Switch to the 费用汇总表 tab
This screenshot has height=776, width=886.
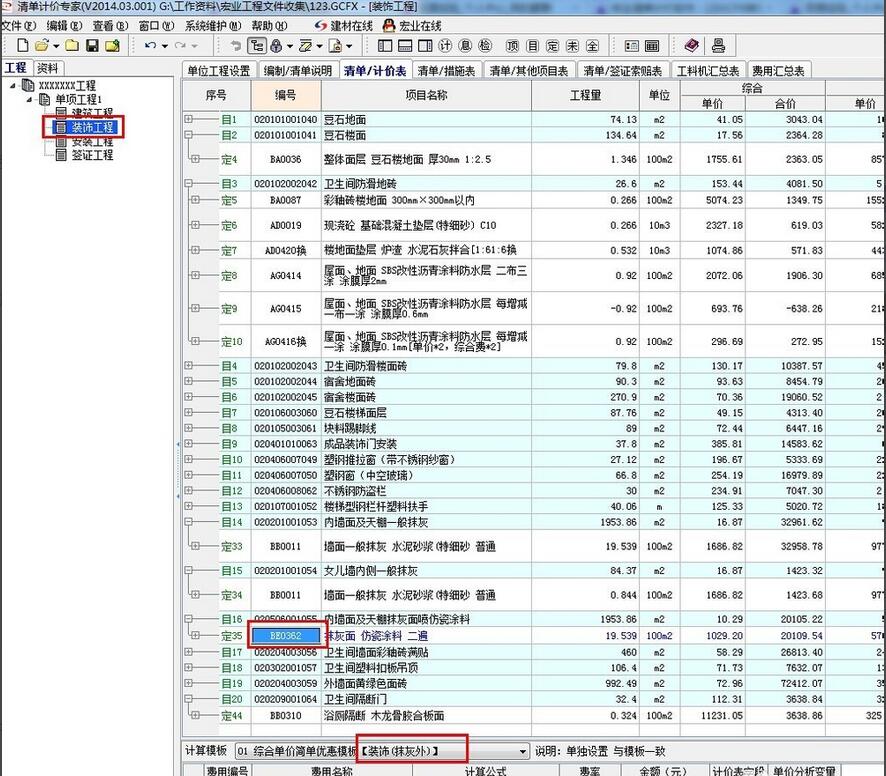click(x=778, y=71)
